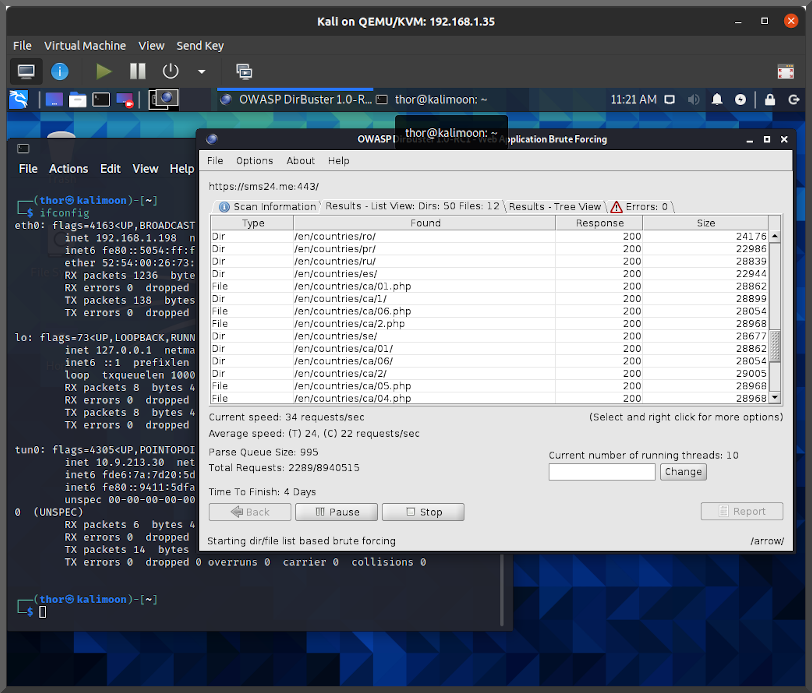Click the power shutdown icon

[170, 71]
